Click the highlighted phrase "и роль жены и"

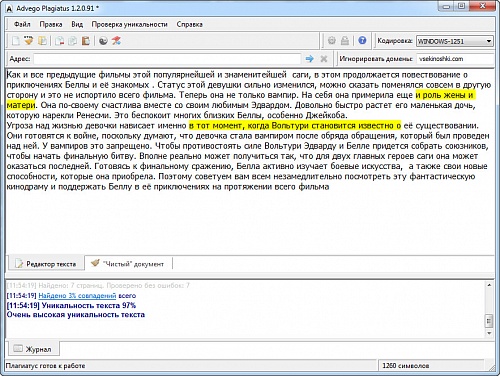click(445, 95)
